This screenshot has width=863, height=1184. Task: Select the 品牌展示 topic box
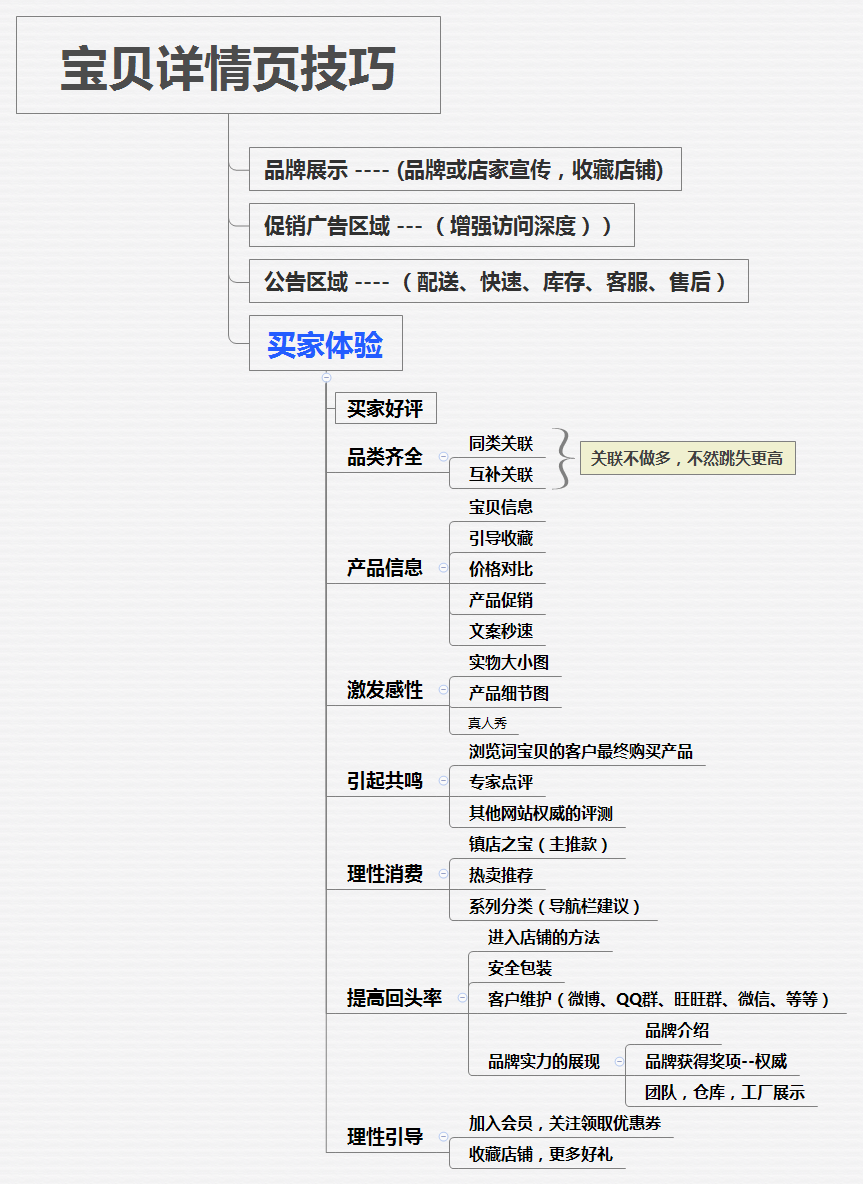(465, 169)
